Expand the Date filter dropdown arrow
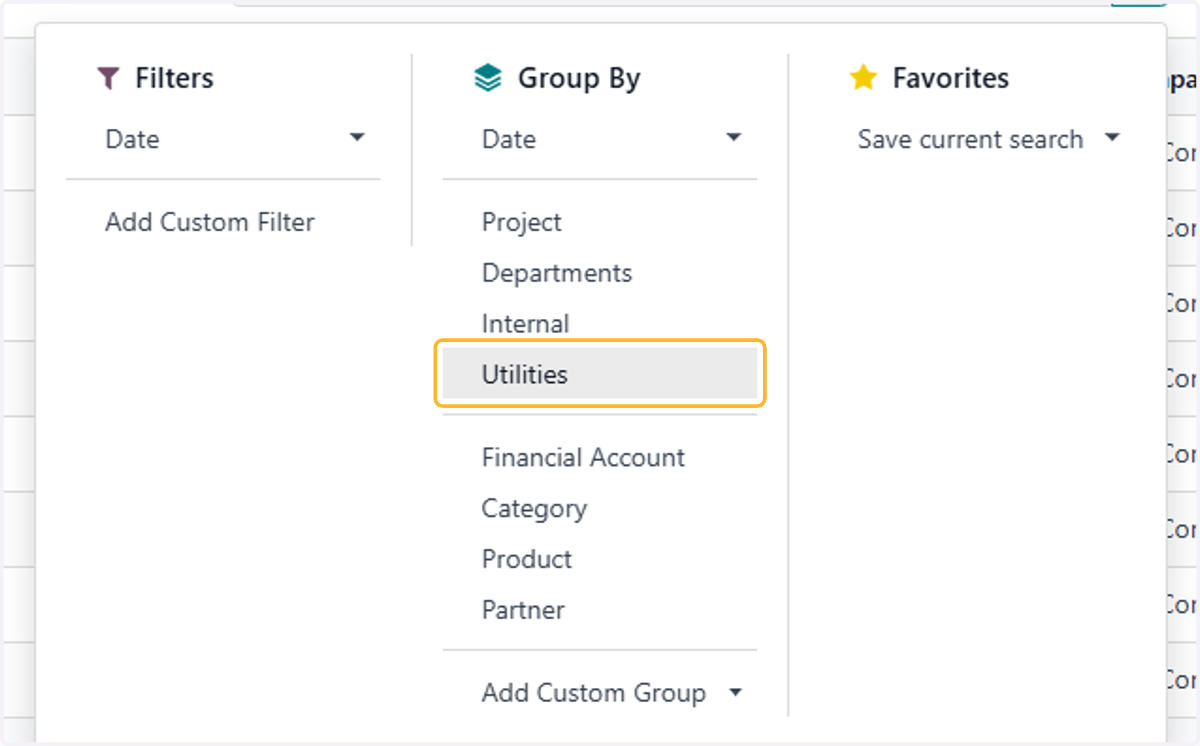Image resolution: width=1200 pixels, height=746 pixels. 357,138
